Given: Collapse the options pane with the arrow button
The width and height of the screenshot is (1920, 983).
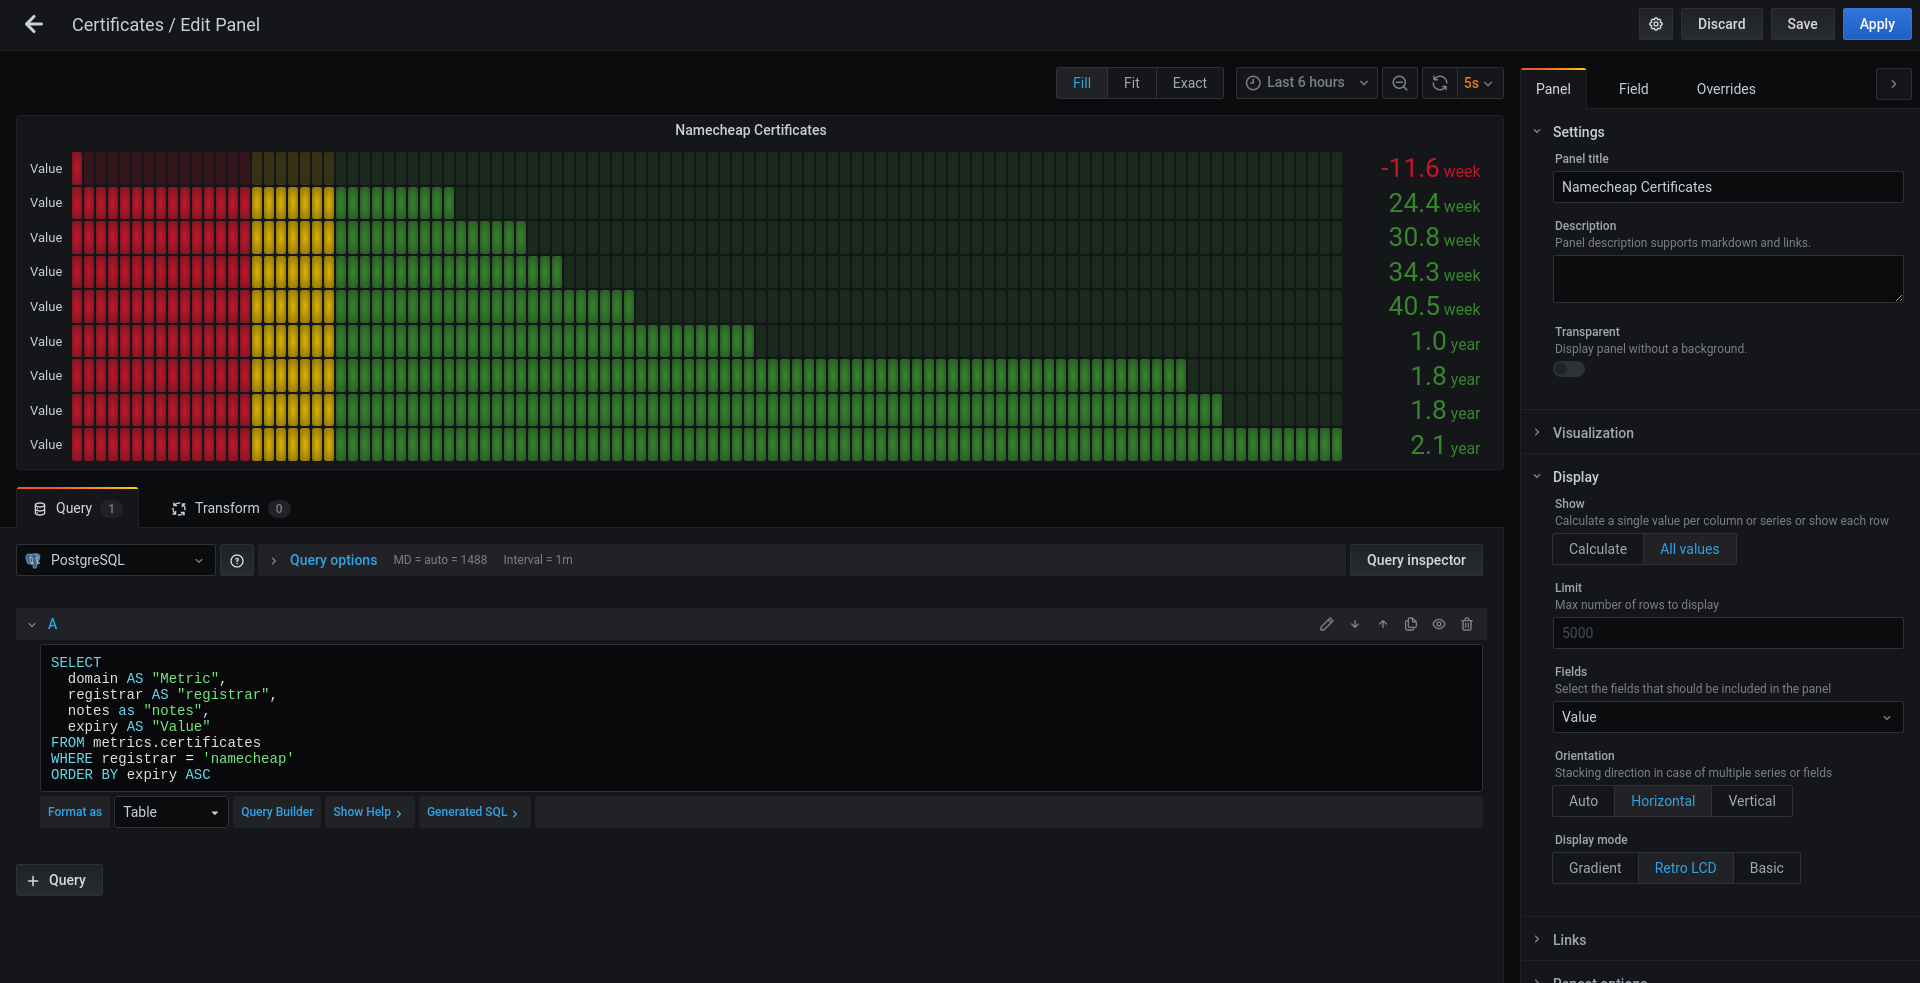Looking at the screenshot, I should point(1894,84).
